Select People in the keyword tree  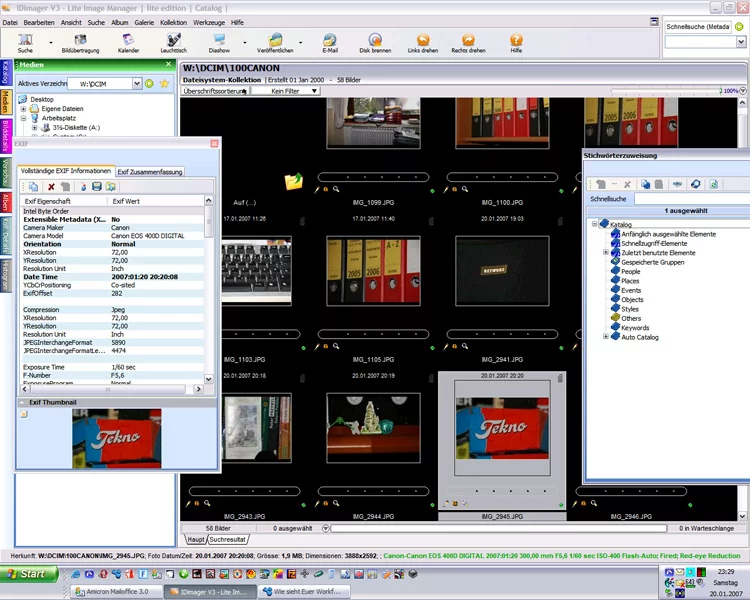630,271
